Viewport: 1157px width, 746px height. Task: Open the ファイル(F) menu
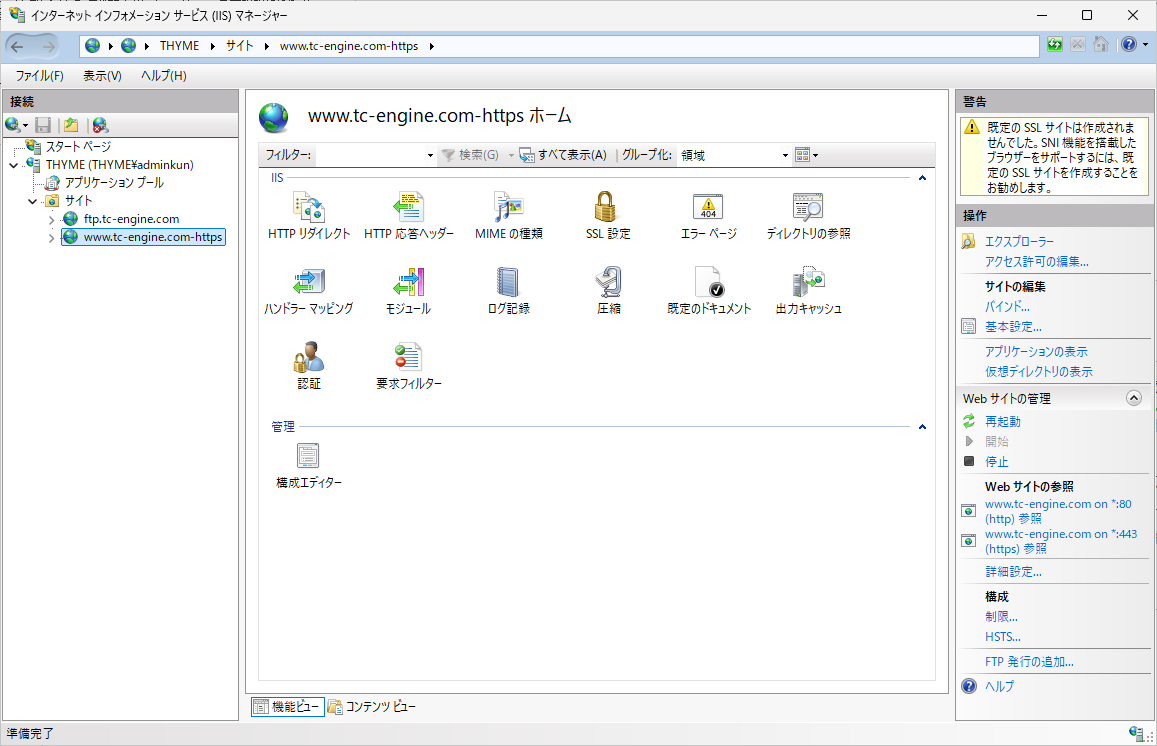[40, 75]
